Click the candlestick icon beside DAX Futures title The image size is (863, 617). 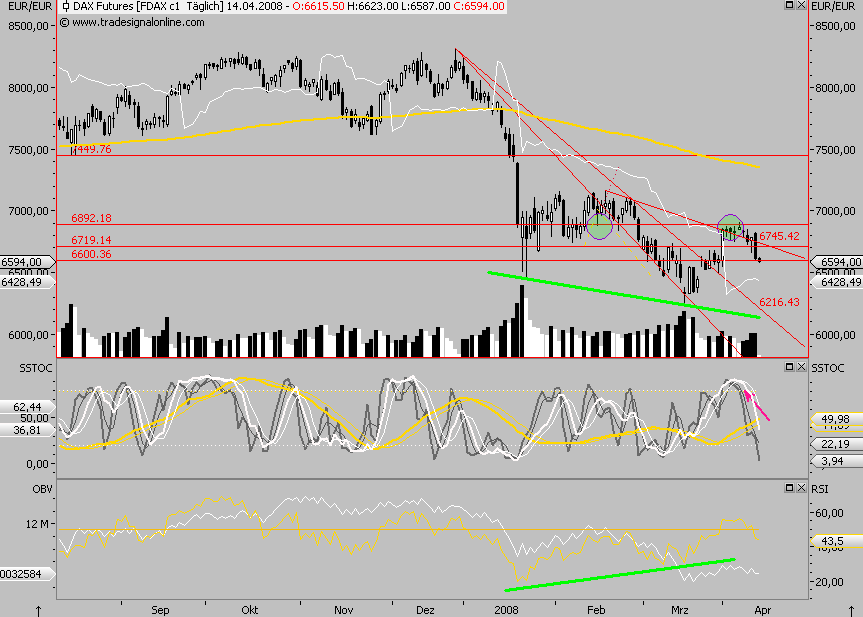pos(66,7)
